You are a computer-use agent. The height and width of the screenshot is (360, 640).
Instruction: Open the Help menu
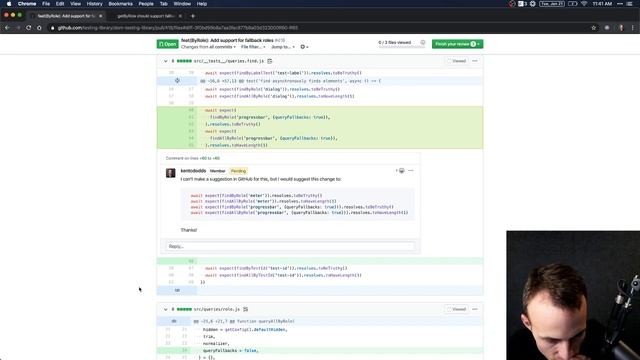tap(202, 4)
